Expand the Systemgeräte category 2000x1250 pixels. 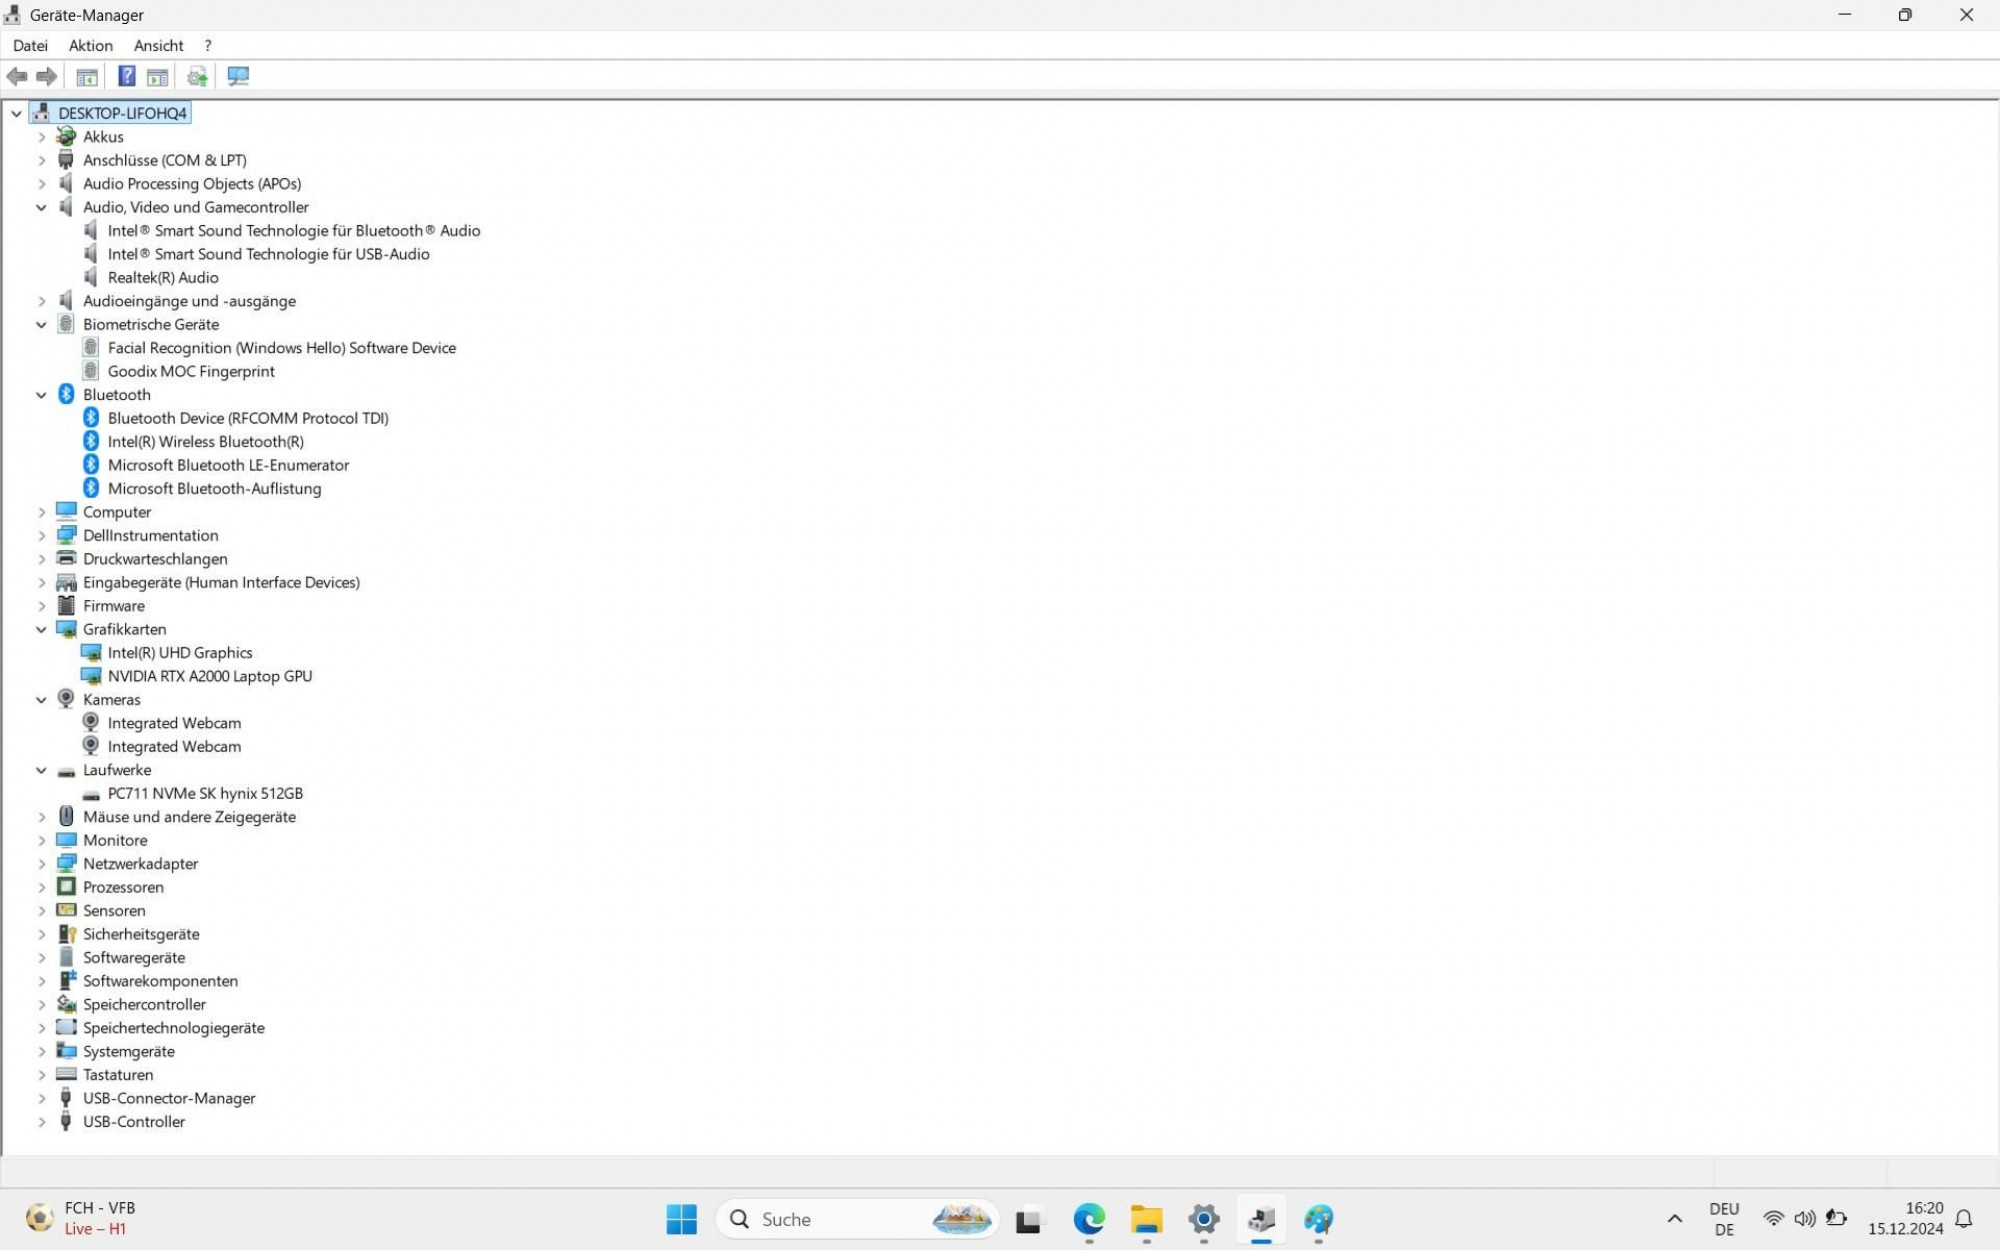(x=41, y=1051)
